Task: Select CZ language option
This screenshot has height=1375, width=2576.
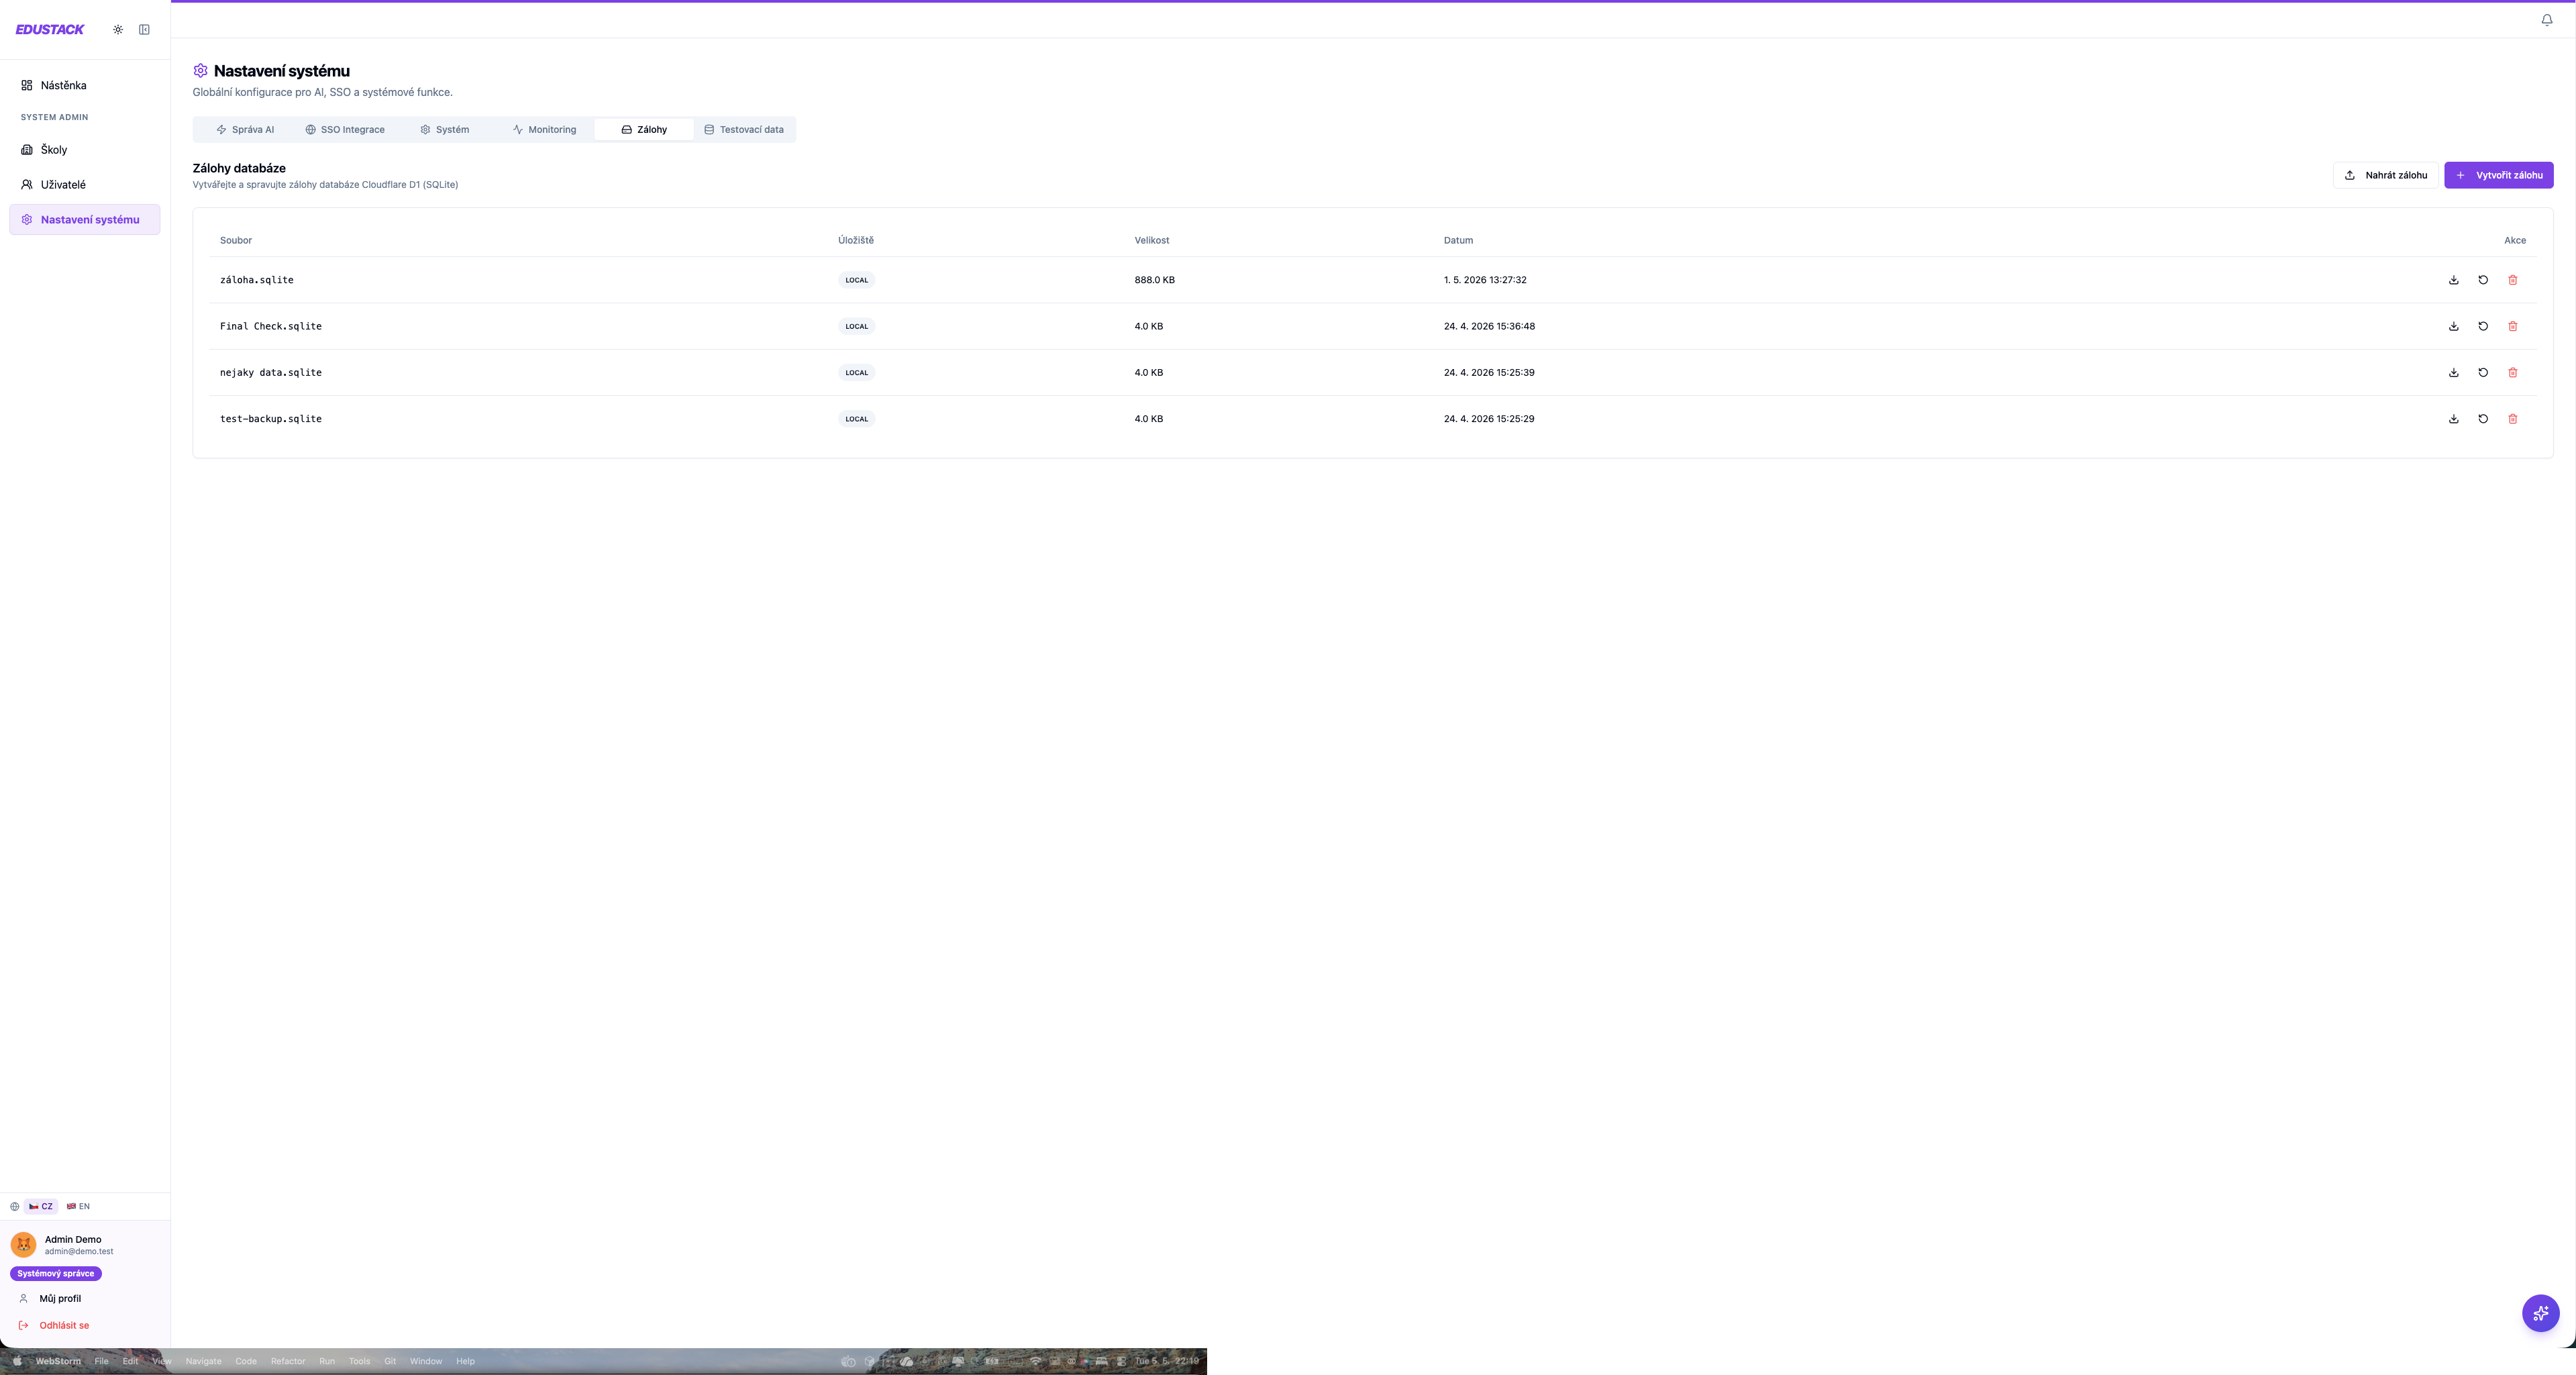Action: coord(41,1206)
